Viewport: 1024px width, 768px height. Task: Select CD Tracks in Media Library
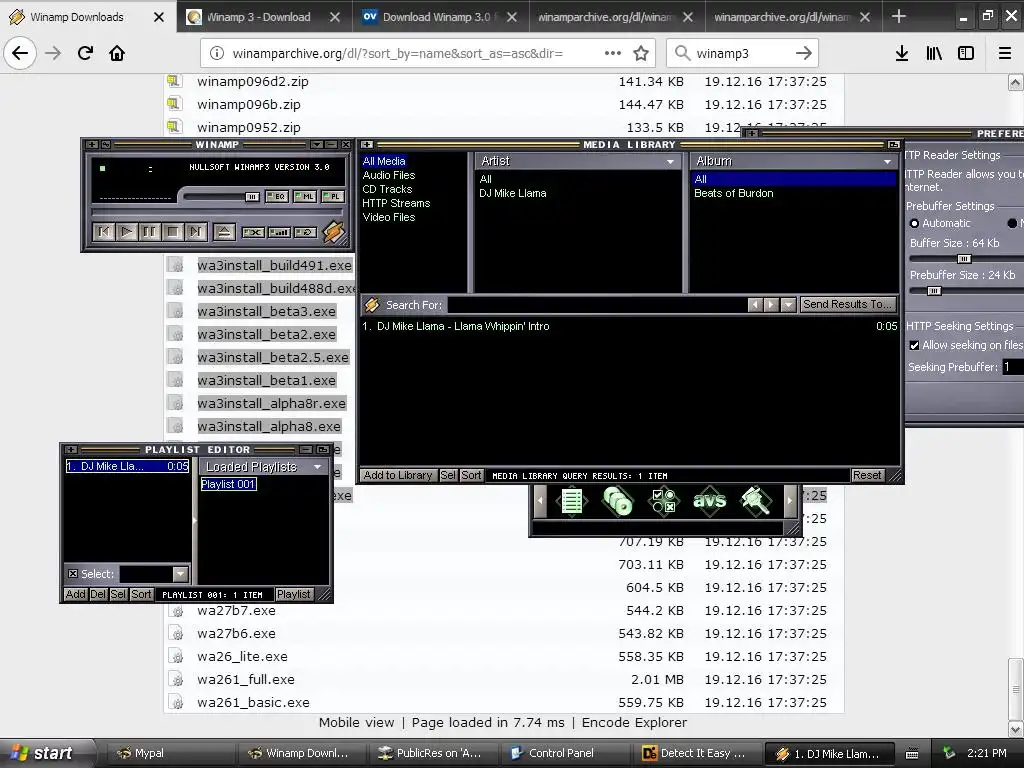tap(387, 189)
